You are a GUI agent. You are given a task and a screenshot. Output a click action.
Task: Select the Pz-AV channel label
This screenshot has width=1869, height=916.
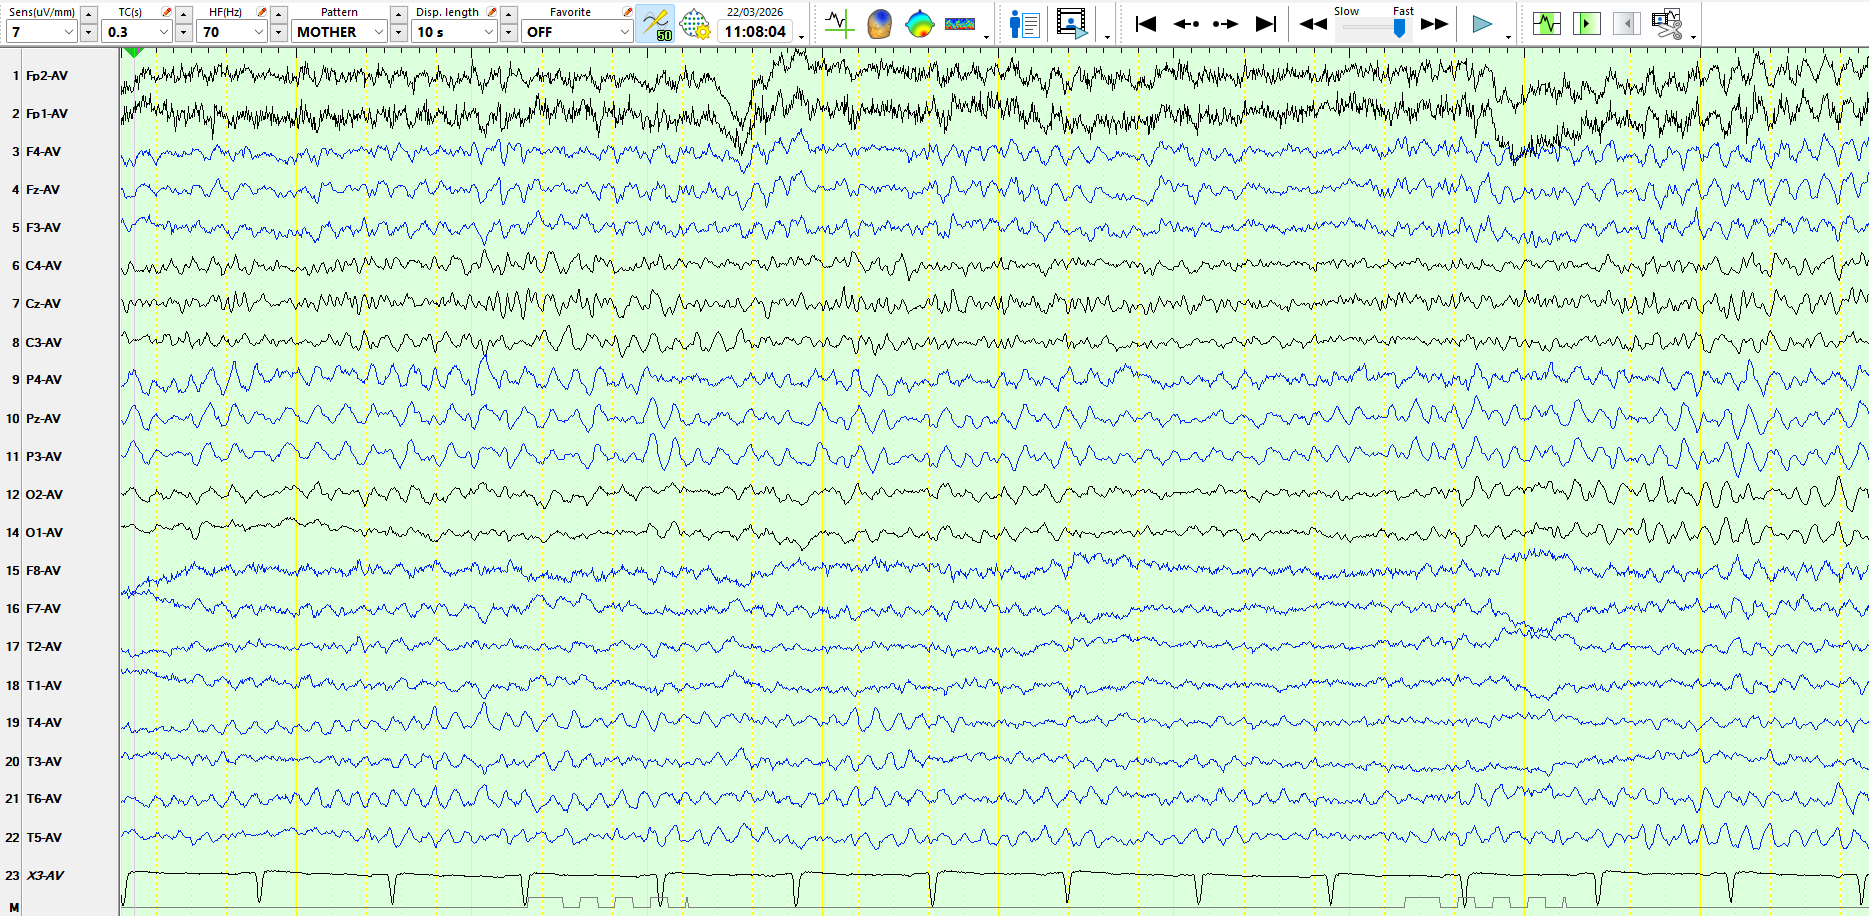43,418
